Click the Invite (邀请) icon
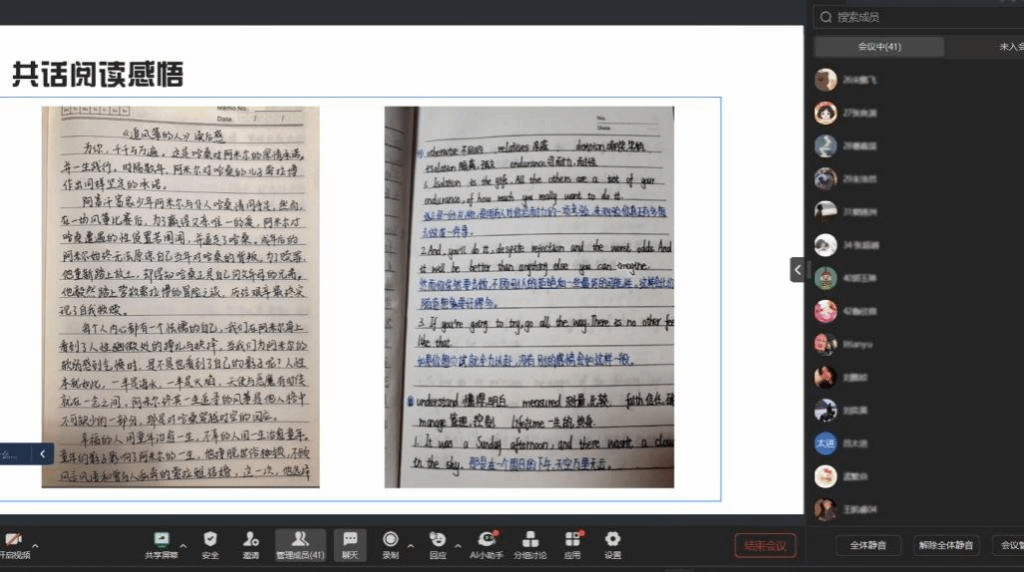This screenshot has width=1024, height=572. (250, 540)
